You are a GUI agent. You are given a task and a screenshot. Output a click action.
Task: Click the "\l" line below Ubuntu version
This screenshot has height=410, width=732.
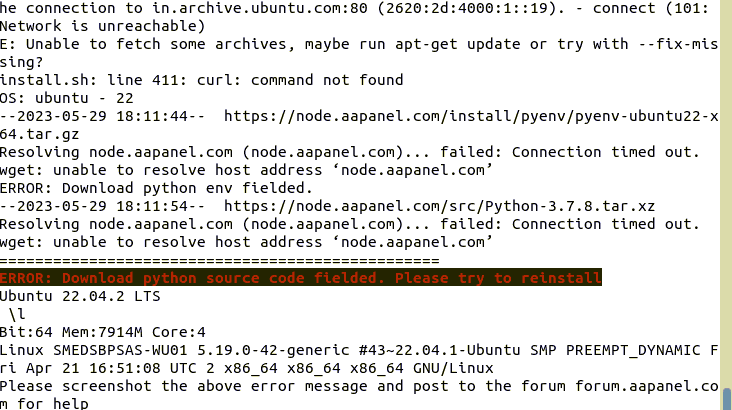(17, 314)
